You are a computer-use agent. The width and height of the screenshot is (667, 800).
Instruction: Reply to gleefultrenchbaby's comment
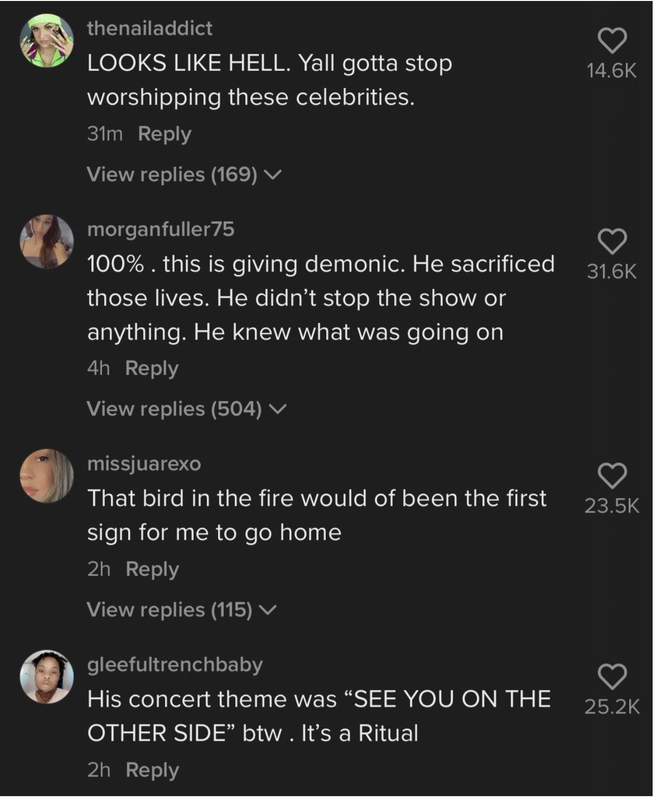[x=152, y=771]
